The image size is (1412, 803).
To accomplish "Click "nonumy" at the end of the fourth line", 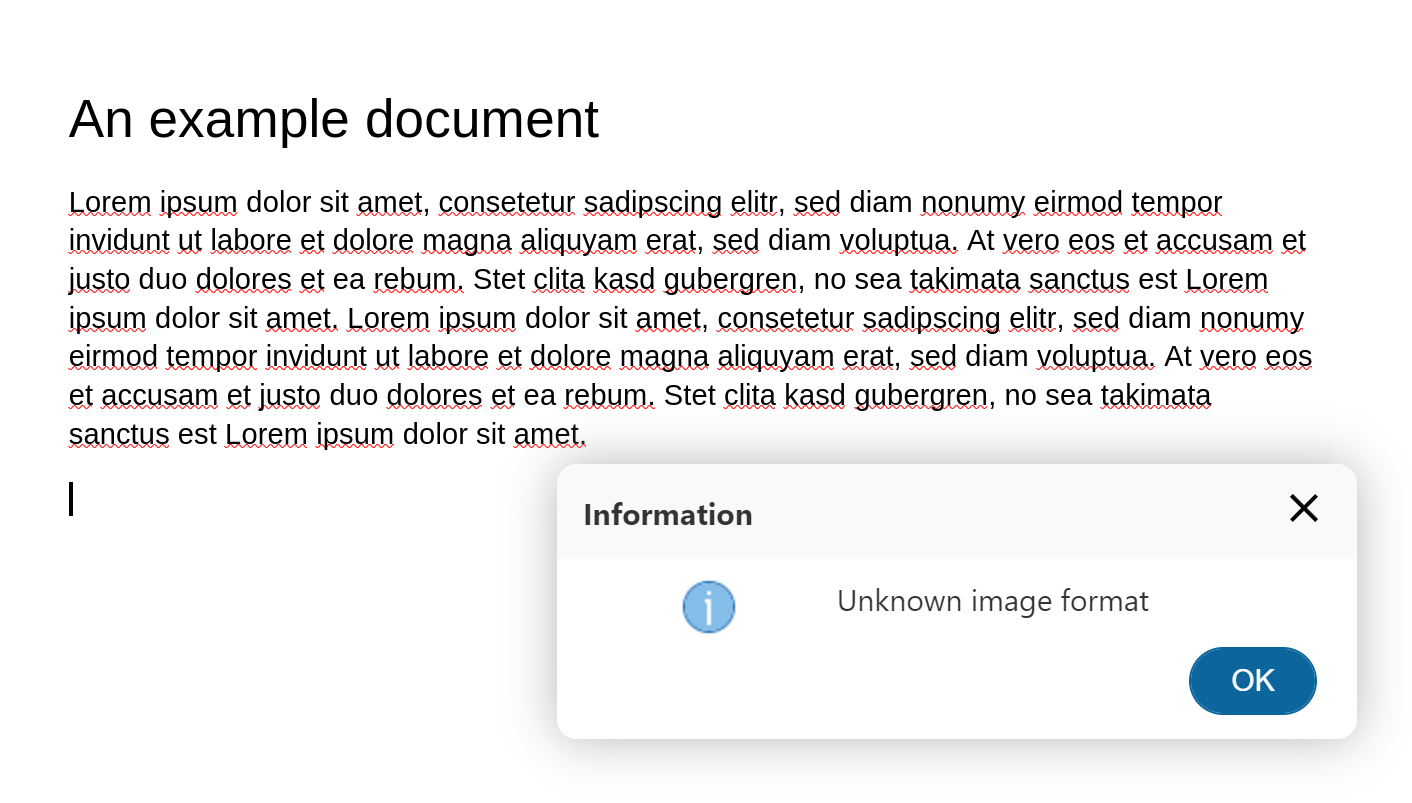I will 1251,319.
